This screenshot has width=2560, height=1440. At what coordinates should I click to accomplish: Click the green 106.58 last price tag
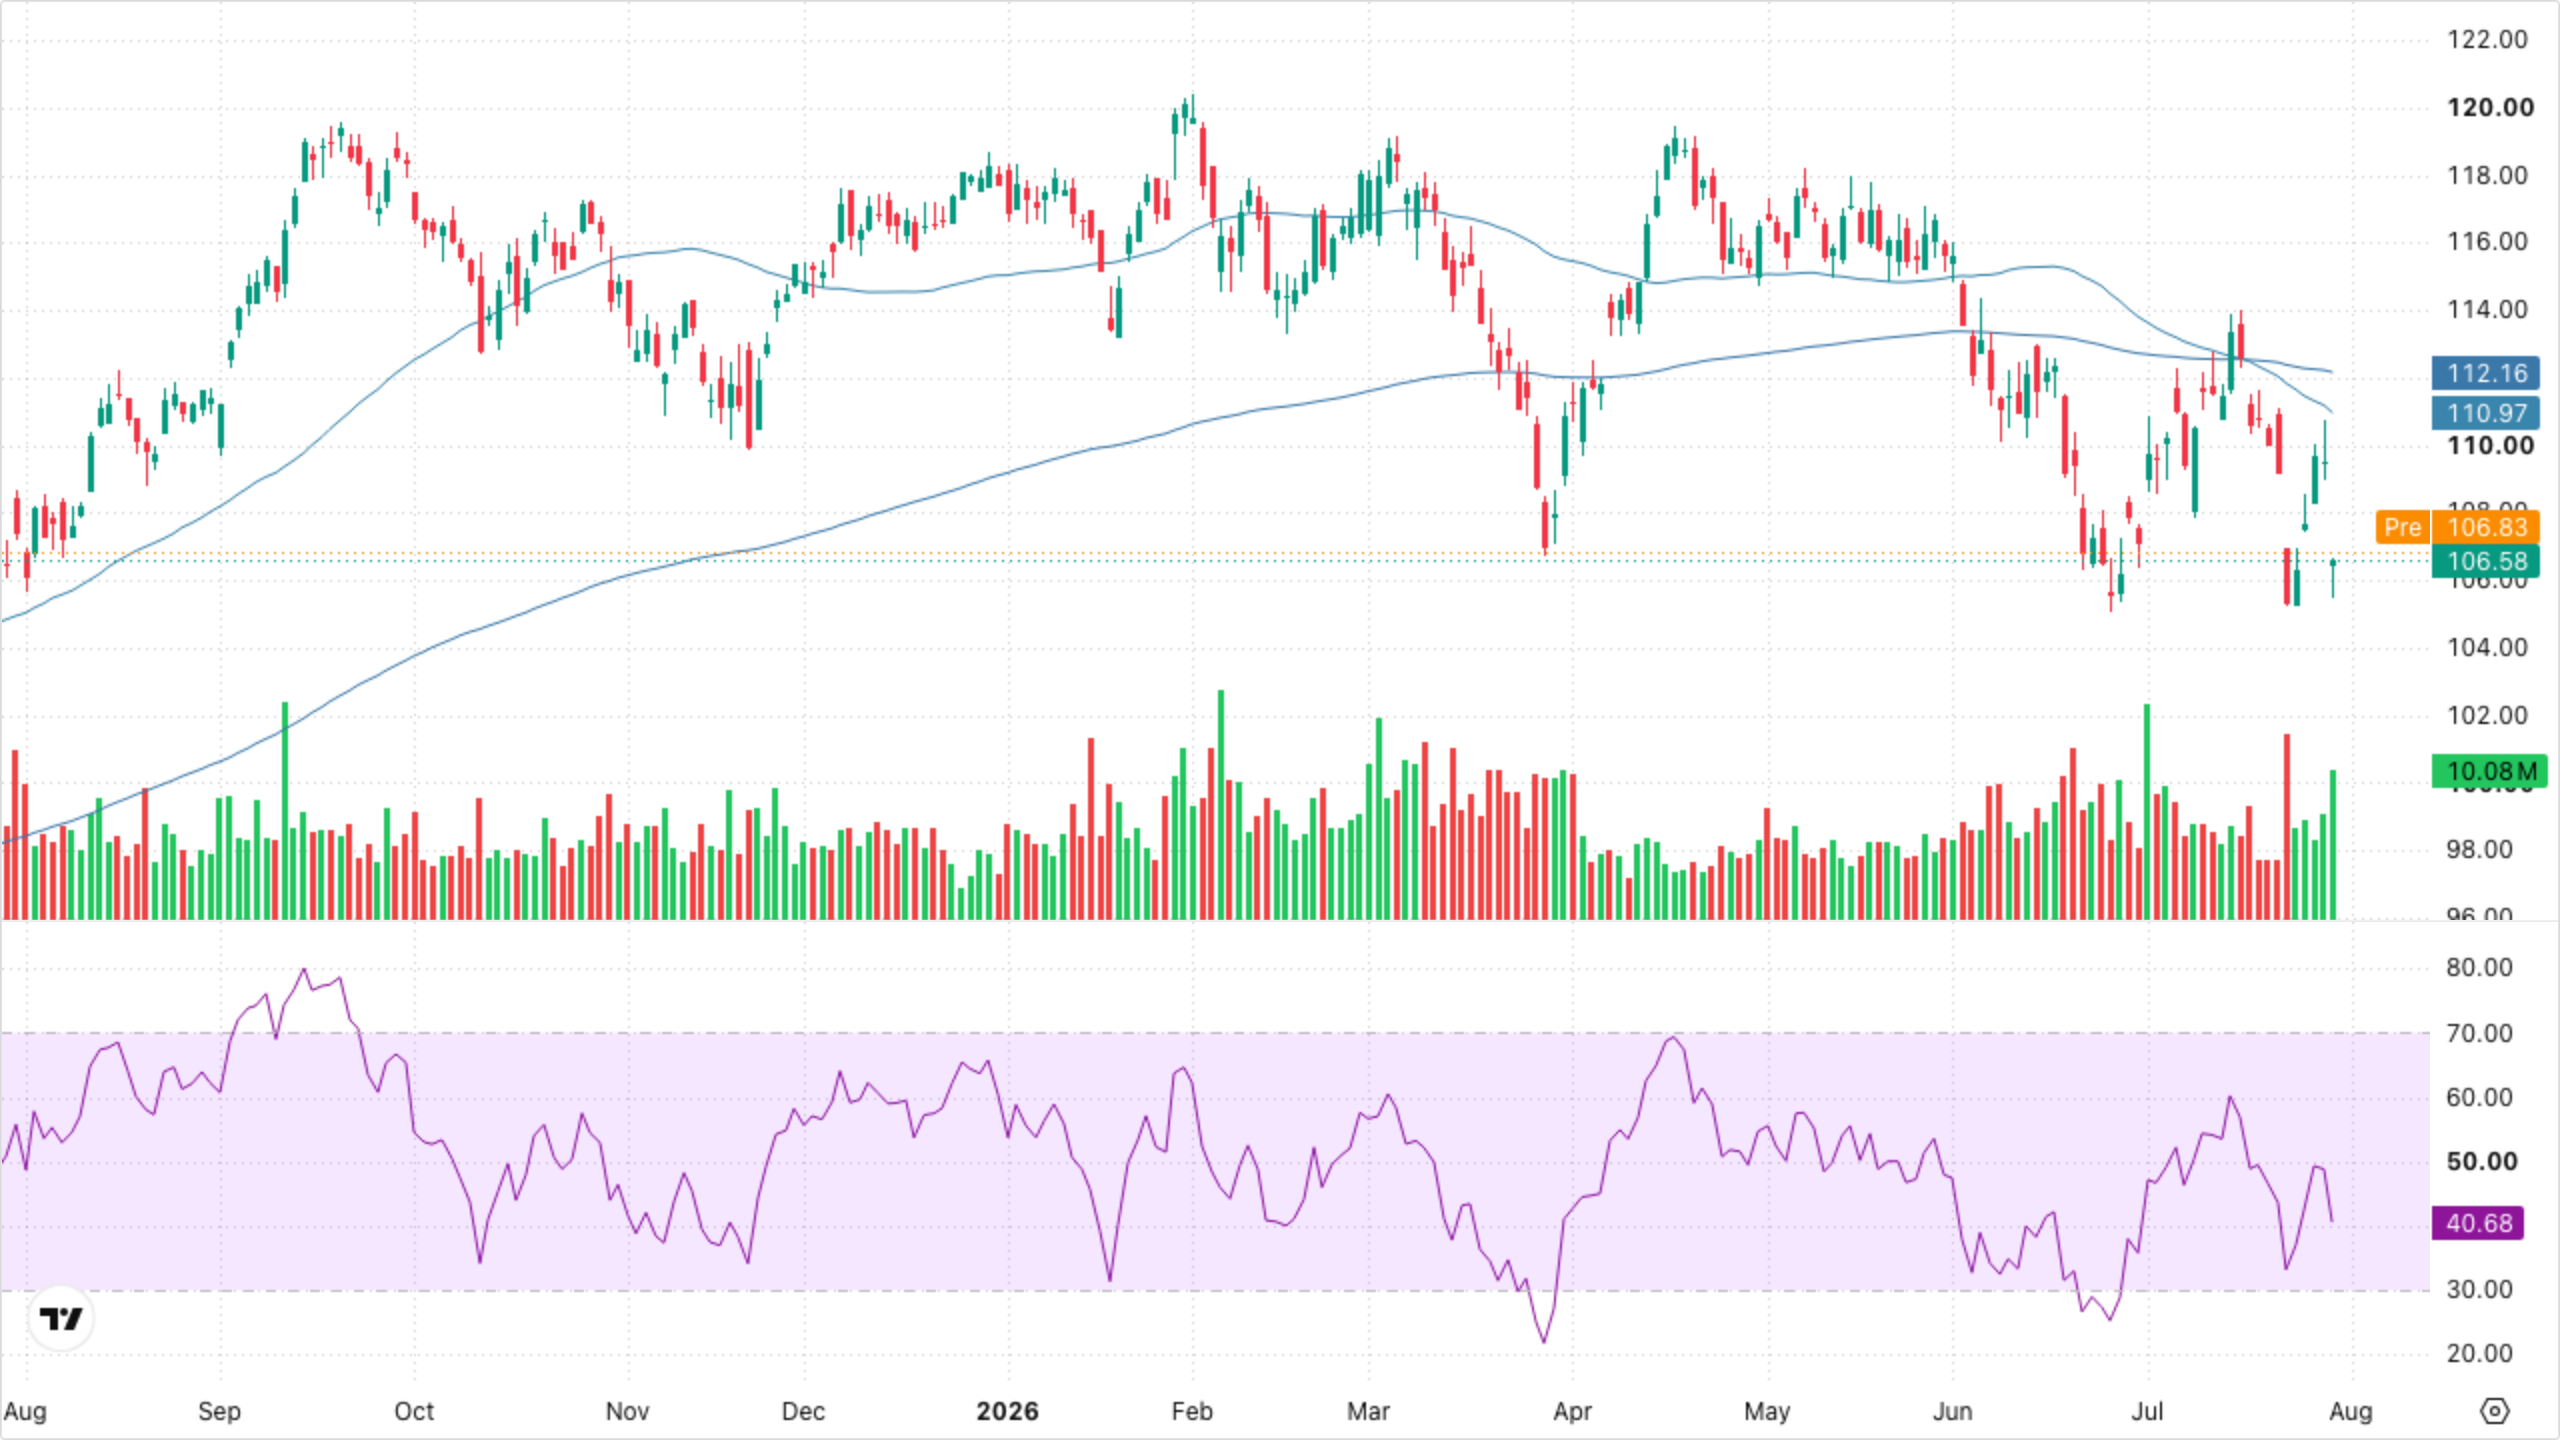pos(2485,561)
